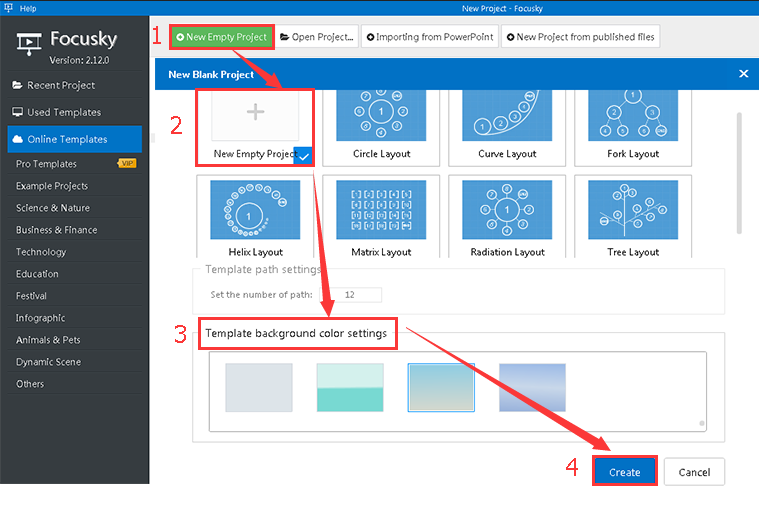This screenshot has height=515, width=759.
Task: Click the New Empty Project toolbar button
Action: pyautogui.click(x=222, y=37)
